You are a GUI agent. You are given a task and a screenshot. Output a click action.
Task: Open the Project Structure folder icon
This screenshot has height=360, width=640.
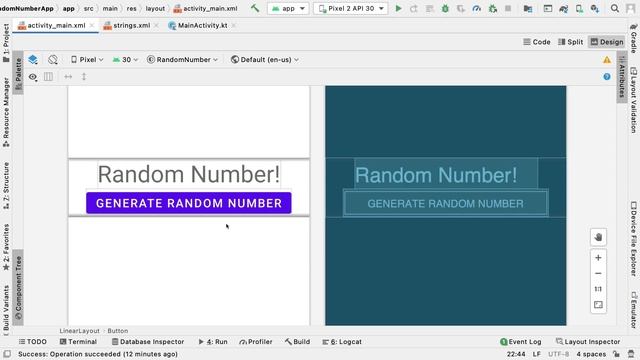click(528, 8)
